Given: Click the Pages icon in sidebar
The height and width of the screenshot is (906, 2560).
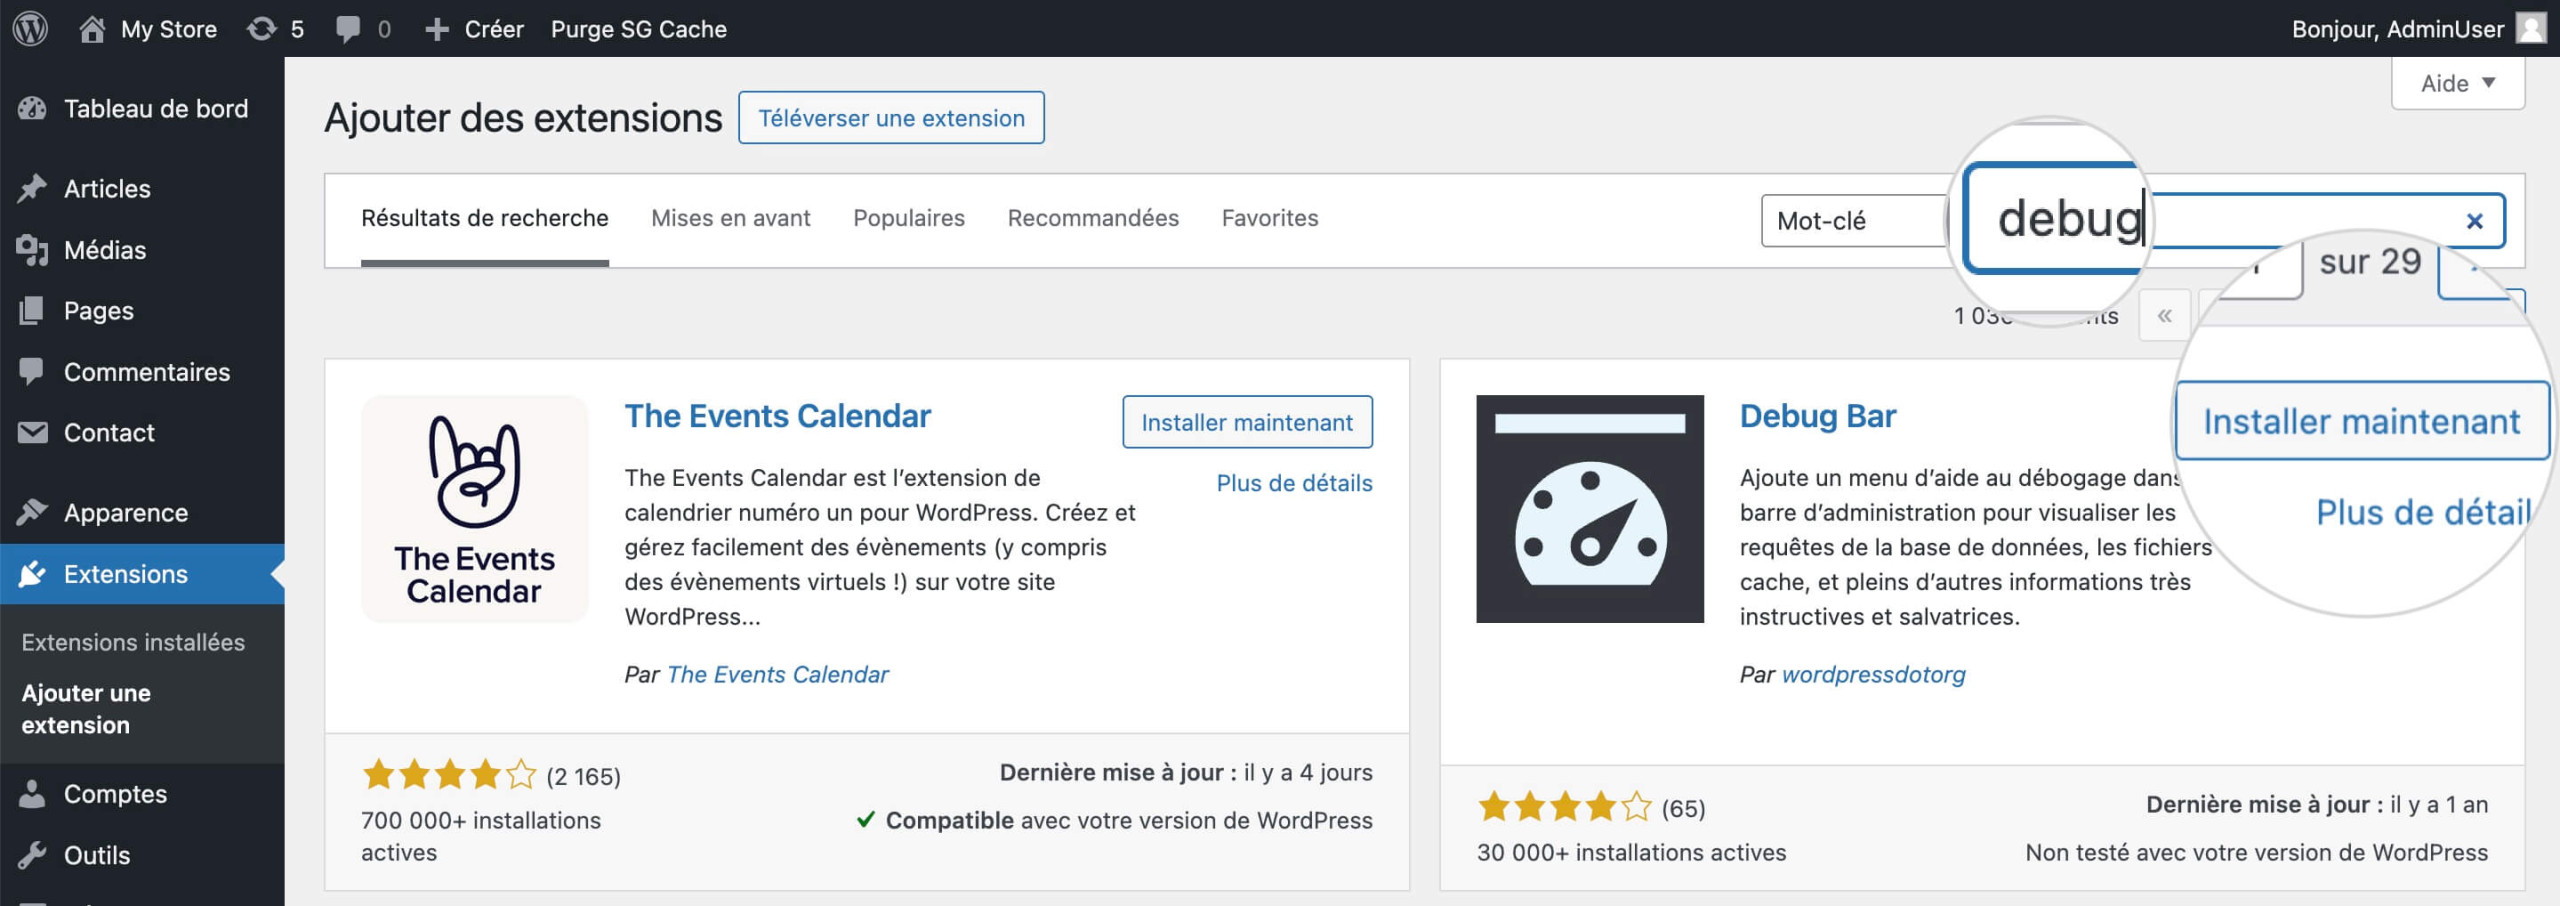Looking at the screenshot, I should (x=32, y=311).
